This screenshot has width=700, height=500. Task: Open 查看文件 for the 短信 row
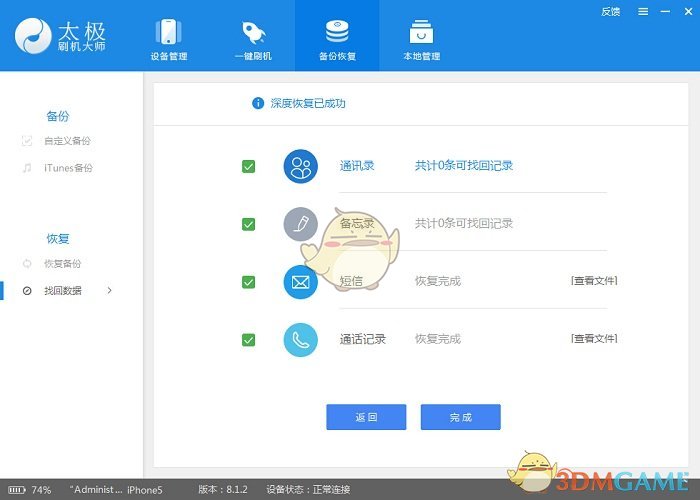pyautogui.click(x=594, y=281)
